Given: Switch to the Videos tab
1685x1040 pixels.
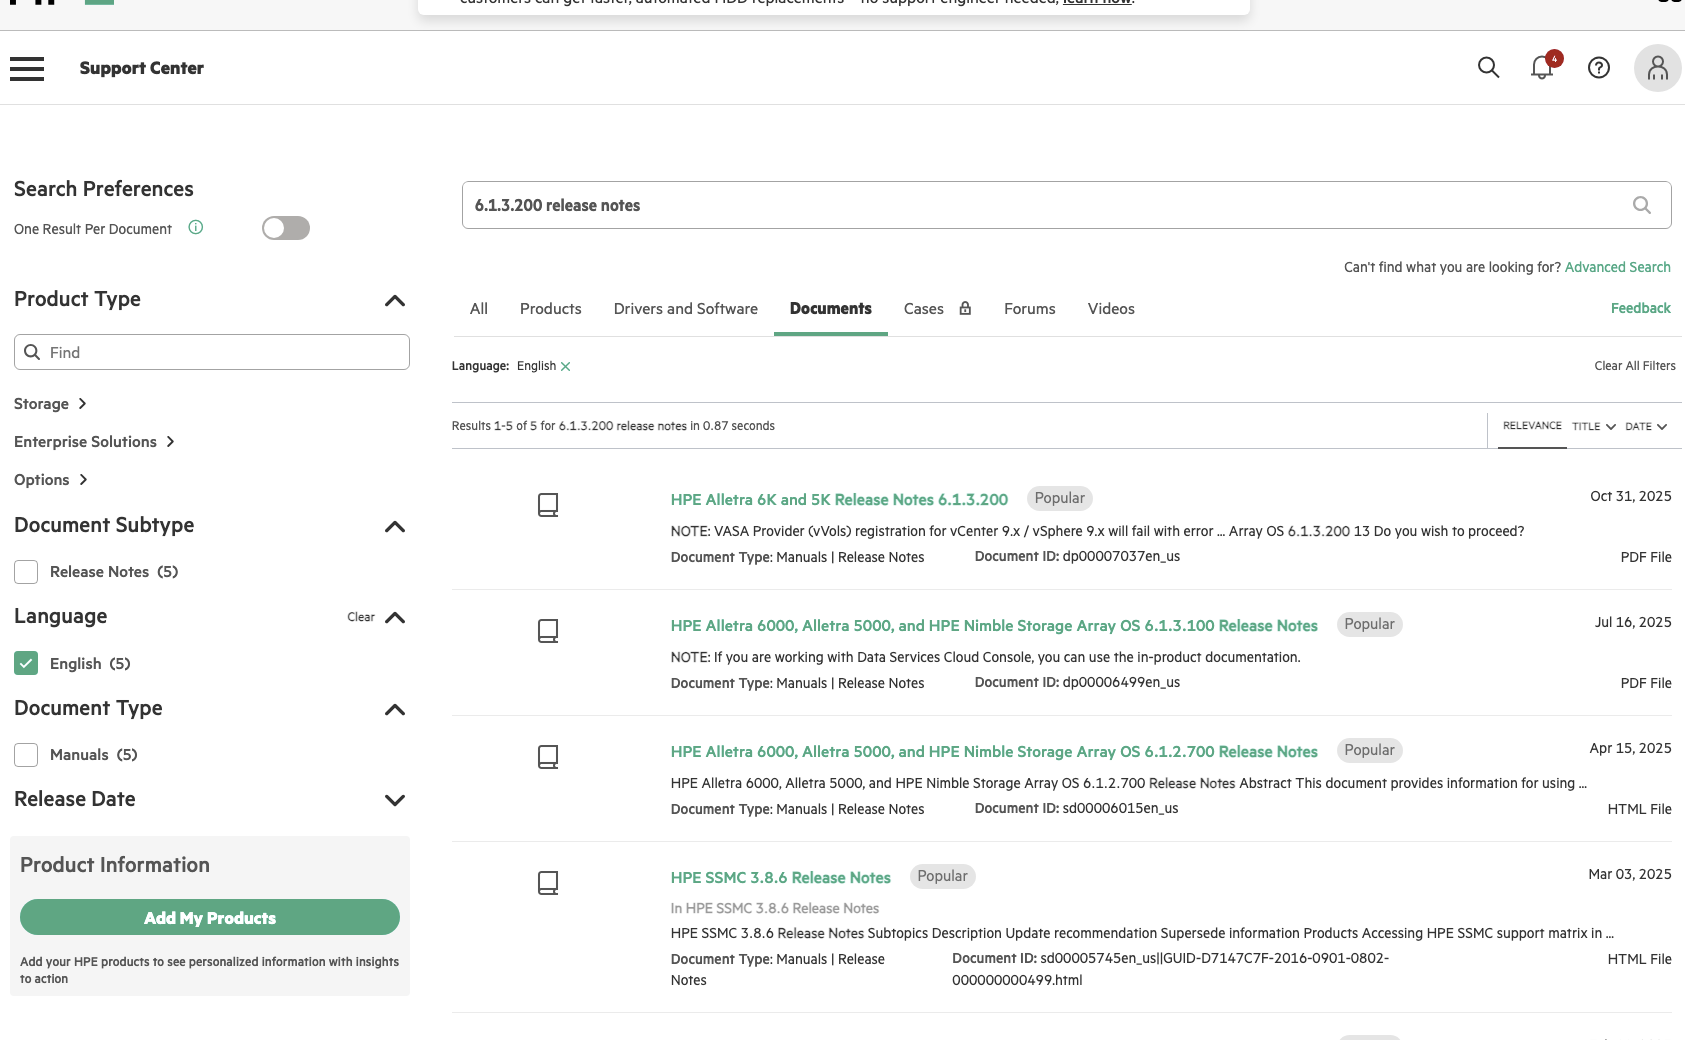Looking at the screenshot, I should tap(1110, 309).
